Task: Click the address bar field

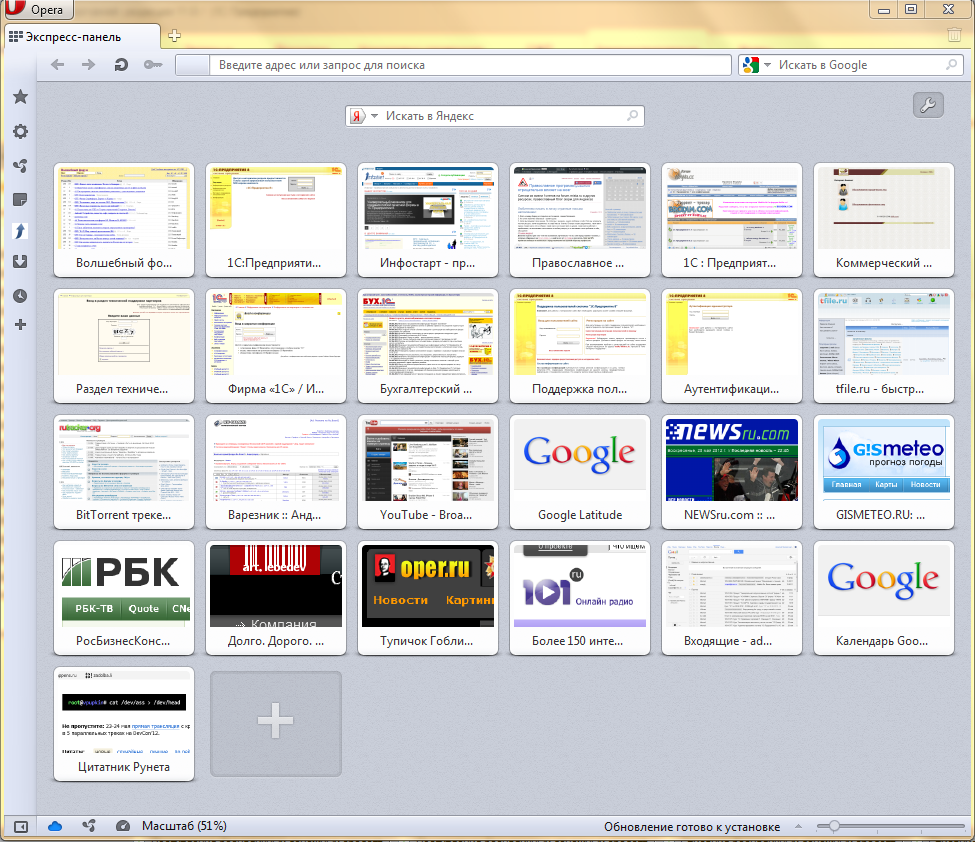Action: pyautogui.click(x=453, y=65)
